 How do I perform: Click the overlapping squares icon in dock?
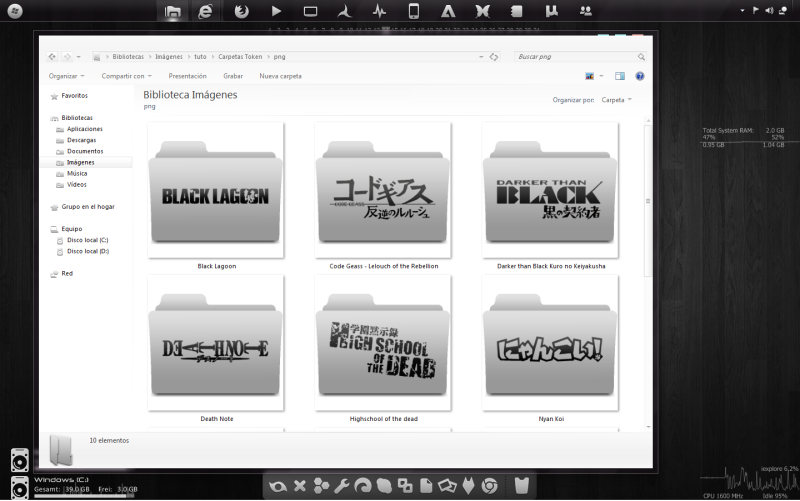tap(405, 486)
